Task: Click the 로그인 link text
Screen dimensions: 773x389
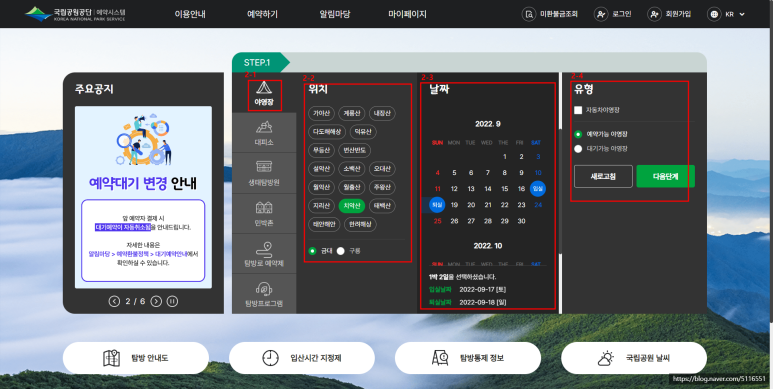Action: [x=621, y=14]
